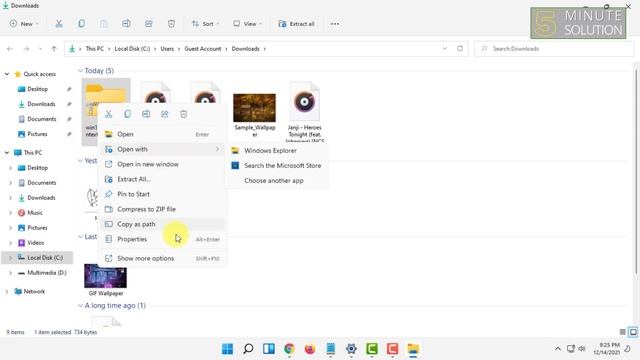The height and width of the screenshot is (360, 640).
Task: Select Show more options
Action: [x=162, y=258]
